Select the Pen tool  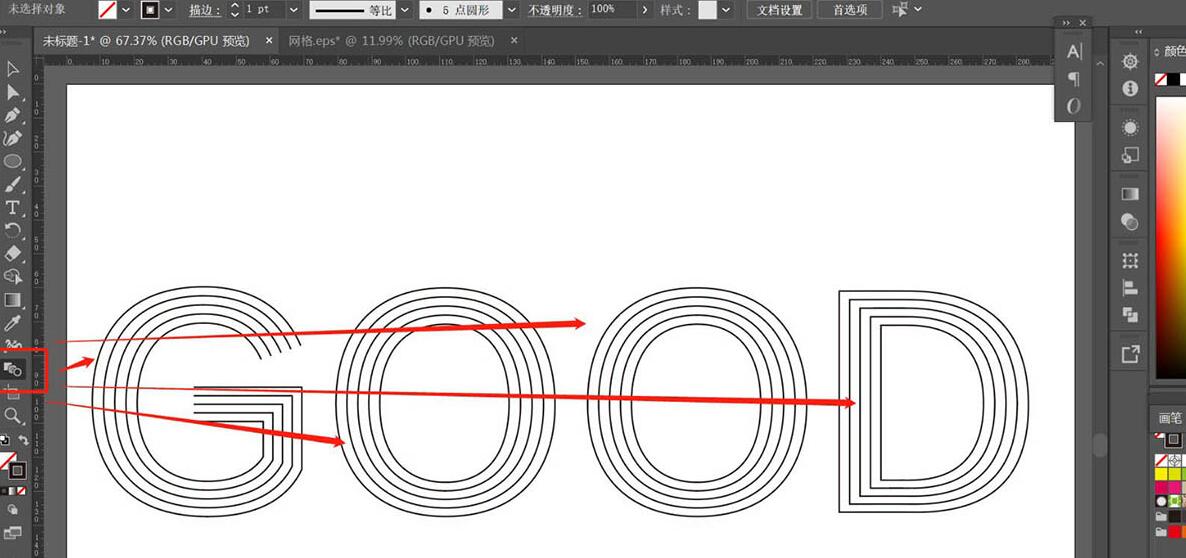(x=13, y=116)
